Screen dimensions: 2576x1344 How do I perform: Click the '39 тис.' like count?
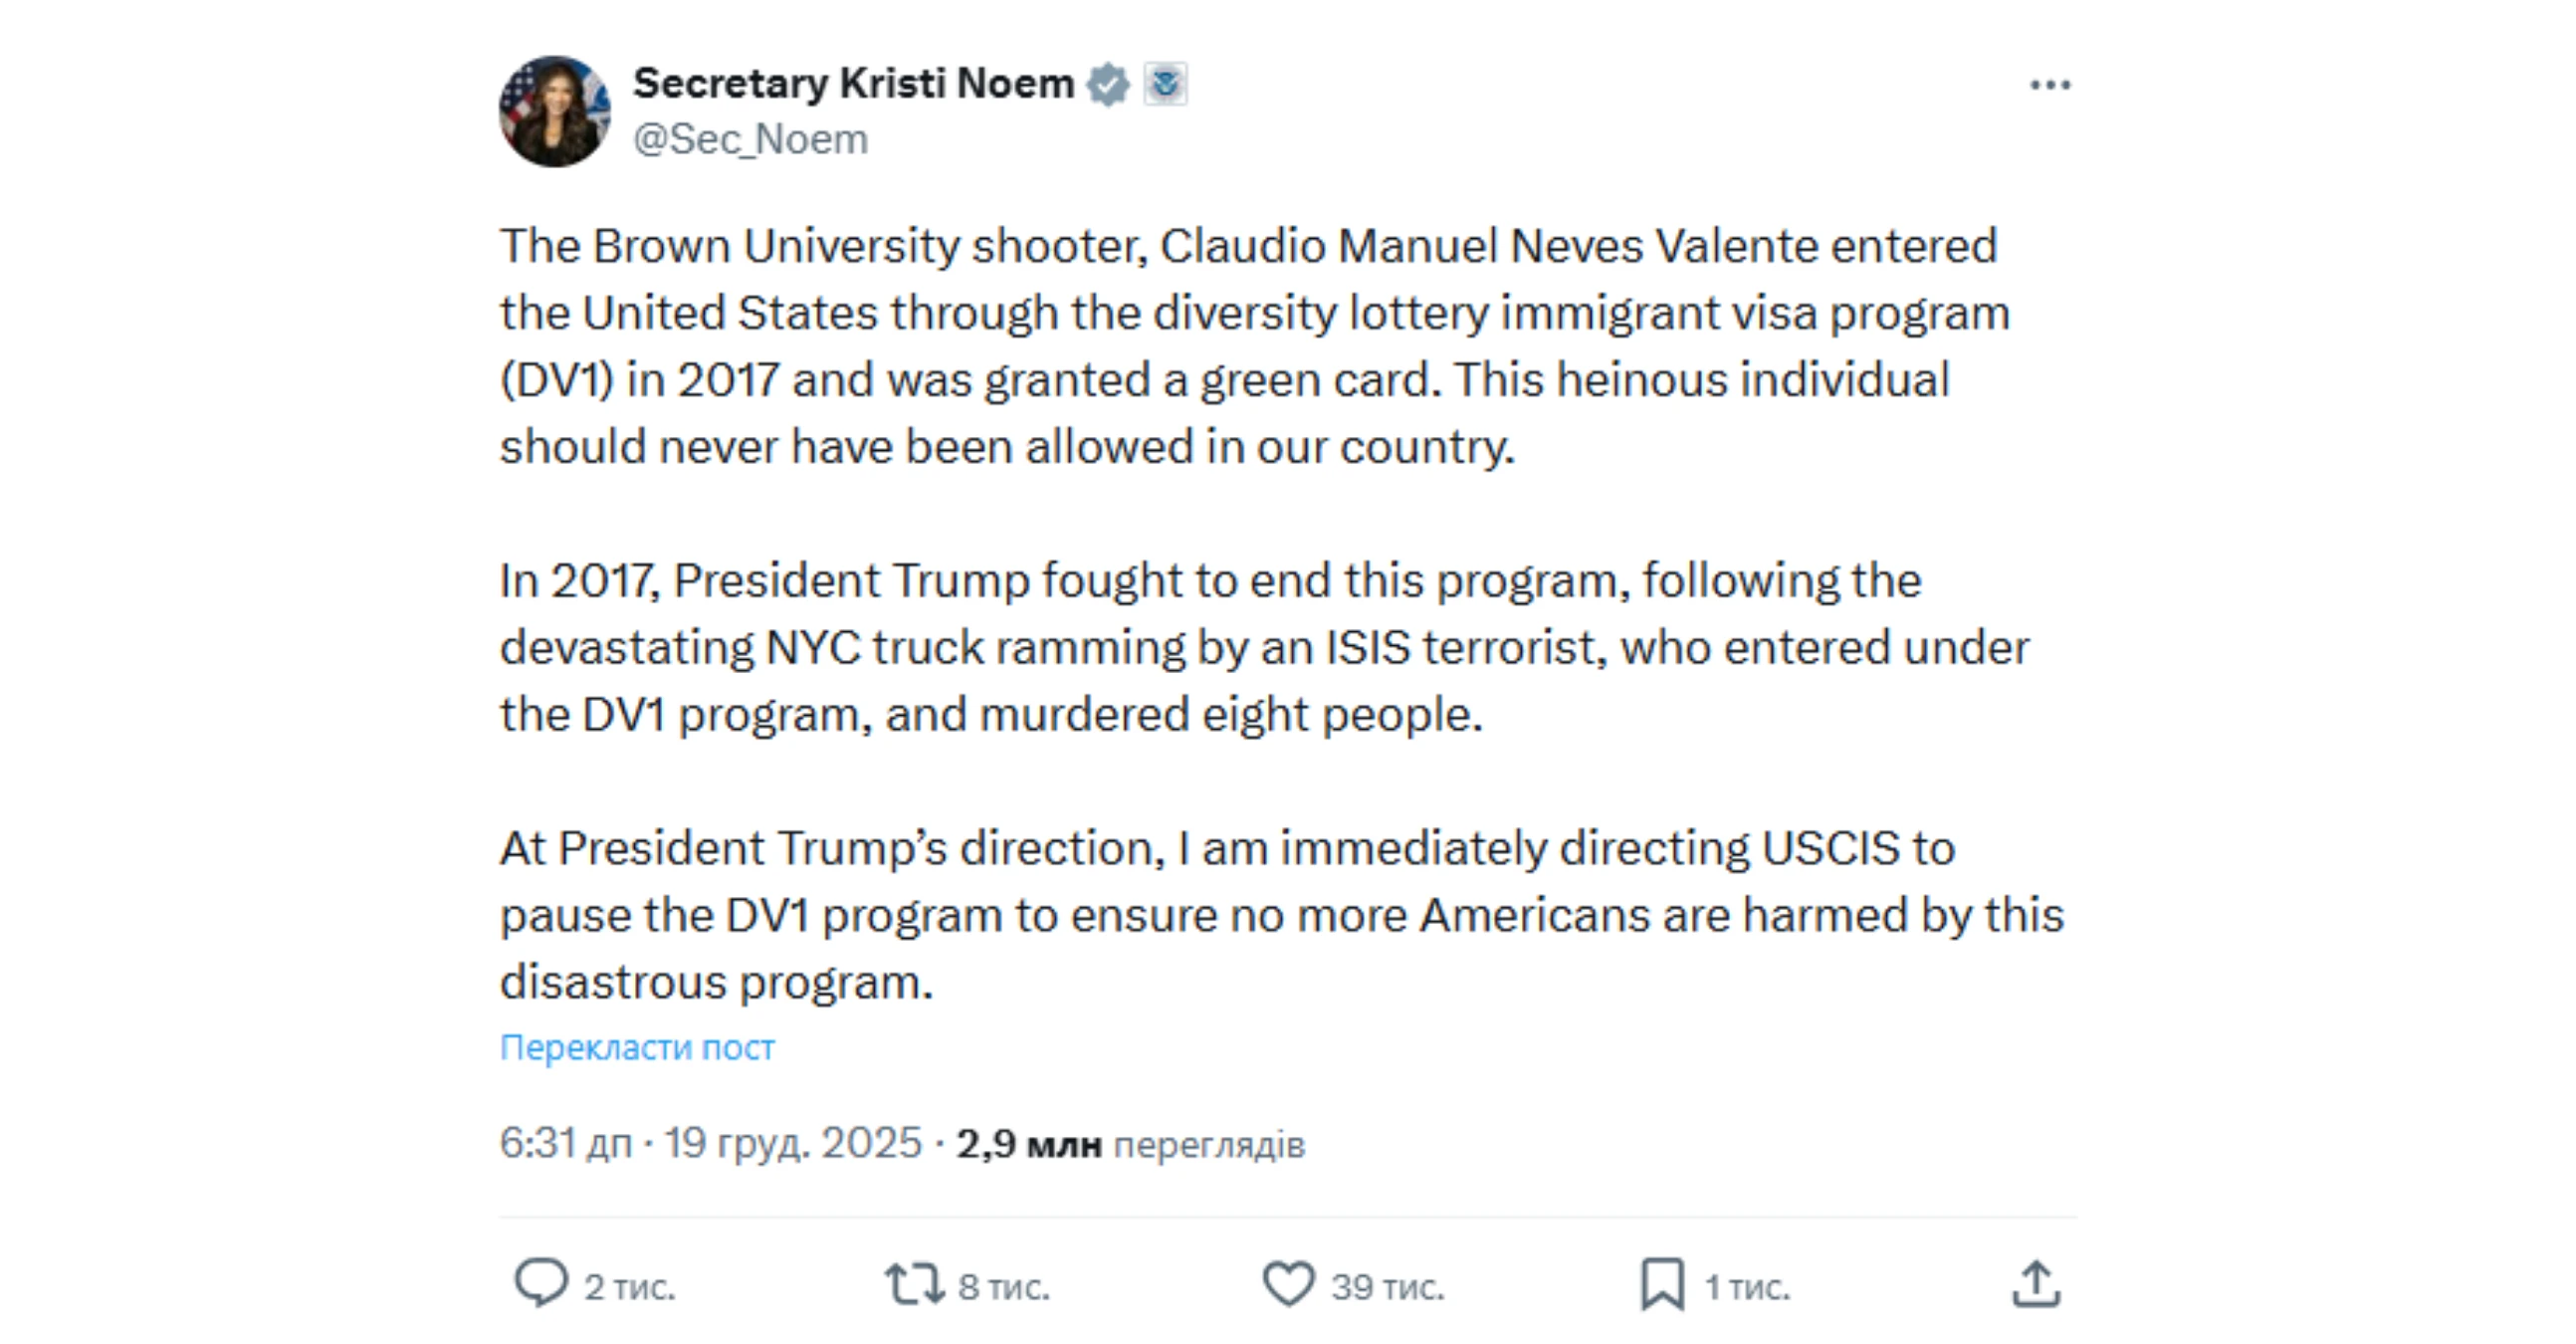(1387, 1287)
